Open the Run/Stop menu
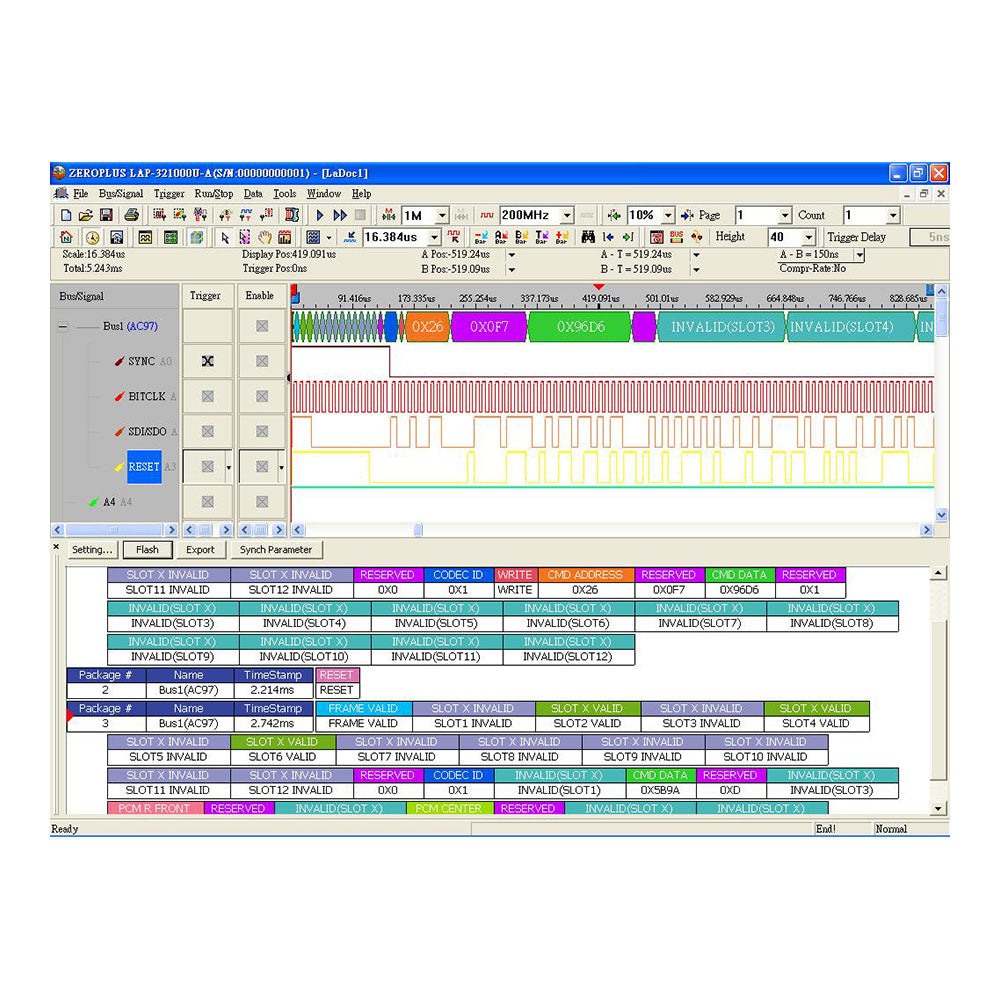Image resolution: width=1000 pixels, height=1000 pixels. 214,194
